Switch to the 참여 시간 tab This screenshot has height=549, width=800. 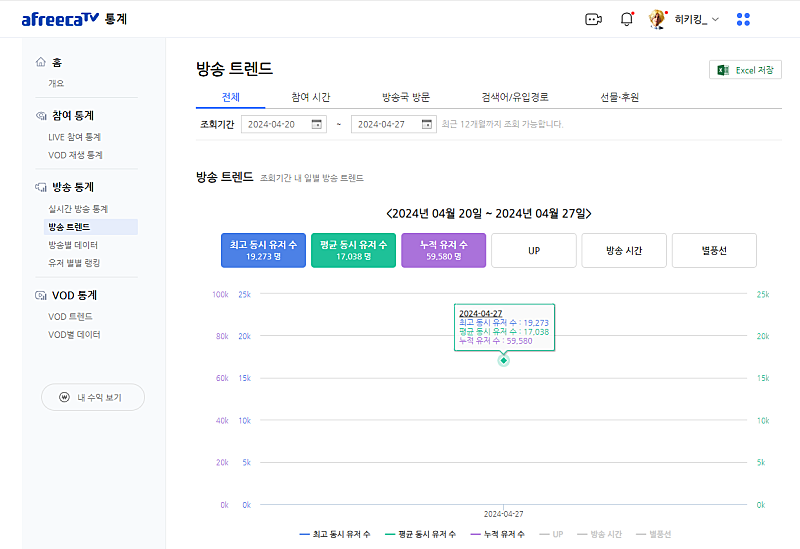point(310,97)
